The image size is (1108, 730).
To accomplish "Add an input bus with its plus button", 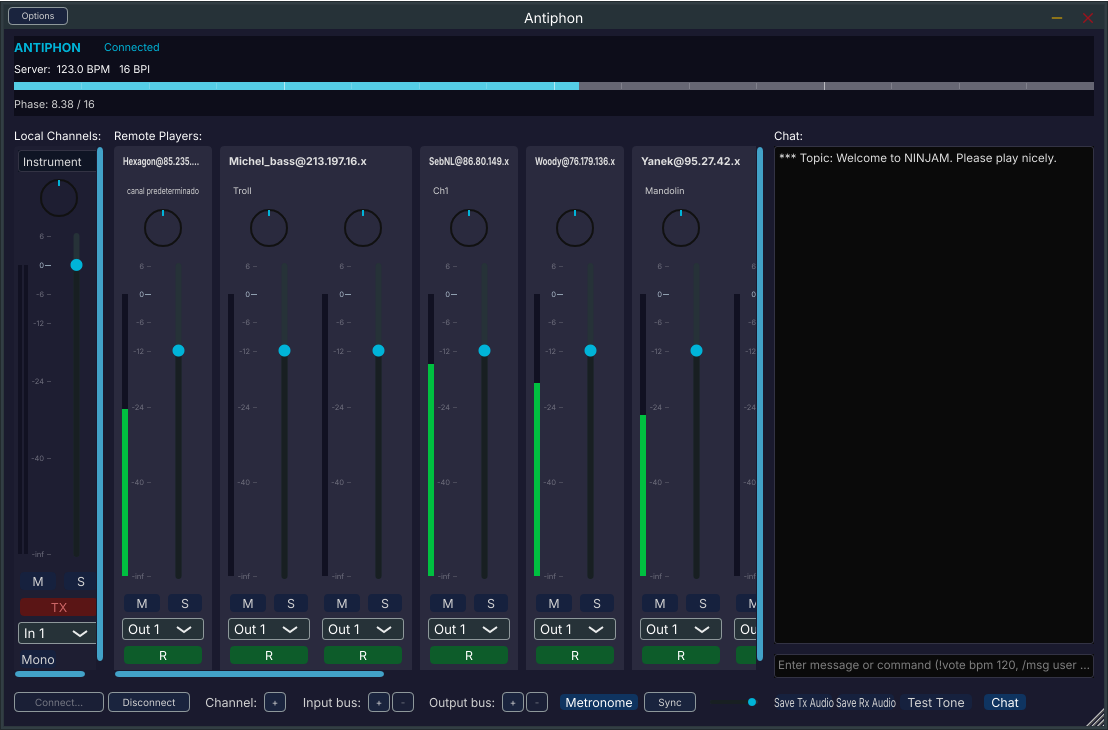I will coord(379,702).
